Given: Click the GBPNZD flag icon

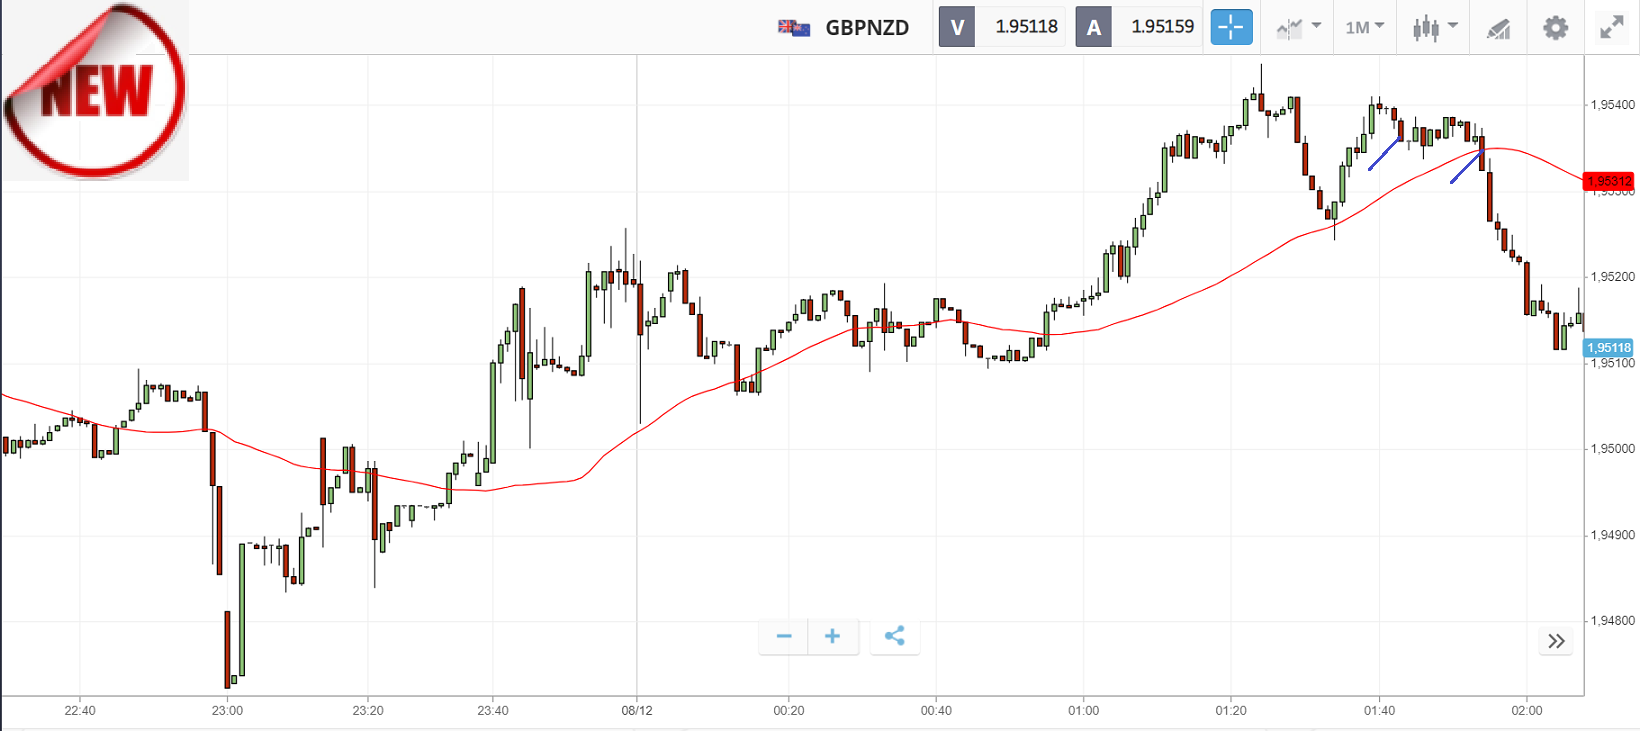Looking at the screenshot, I should pyautogui.click(x=794, y=27).
